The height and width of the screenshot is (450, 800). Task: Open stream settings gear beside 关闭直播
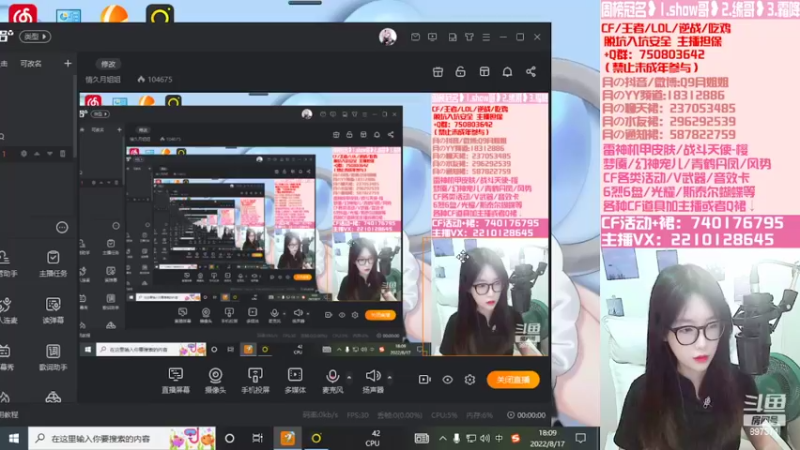pos(470,380)
